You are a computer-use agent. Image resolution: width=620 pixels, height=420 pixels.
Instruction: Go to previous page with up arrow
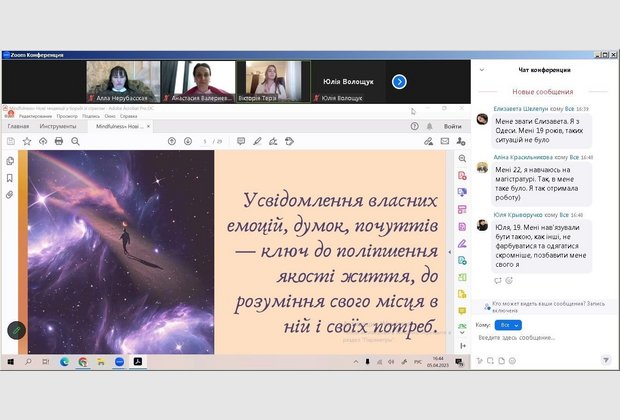[x=172, y=141]
